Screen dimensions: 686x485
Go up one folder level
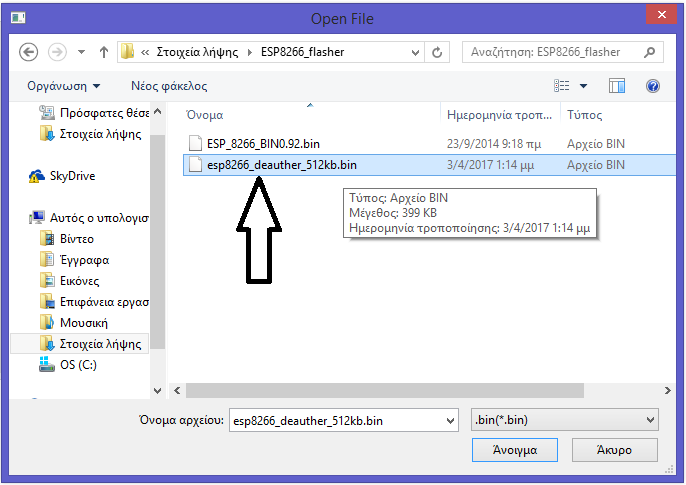tap(104, 52)
